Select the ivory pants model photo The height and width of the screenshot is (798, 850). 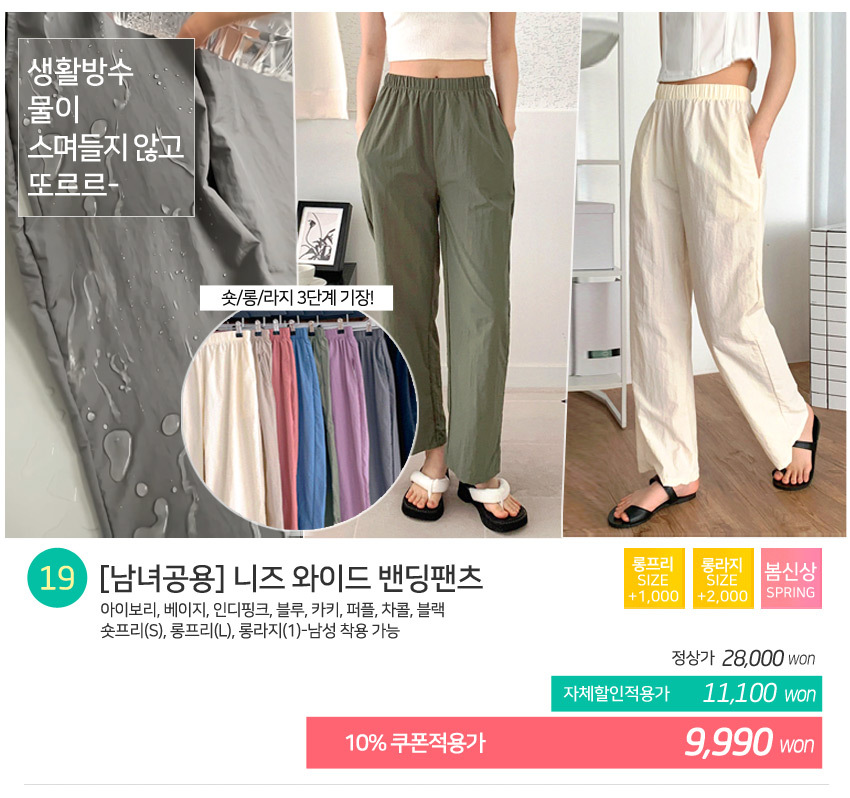pos(704,274)
